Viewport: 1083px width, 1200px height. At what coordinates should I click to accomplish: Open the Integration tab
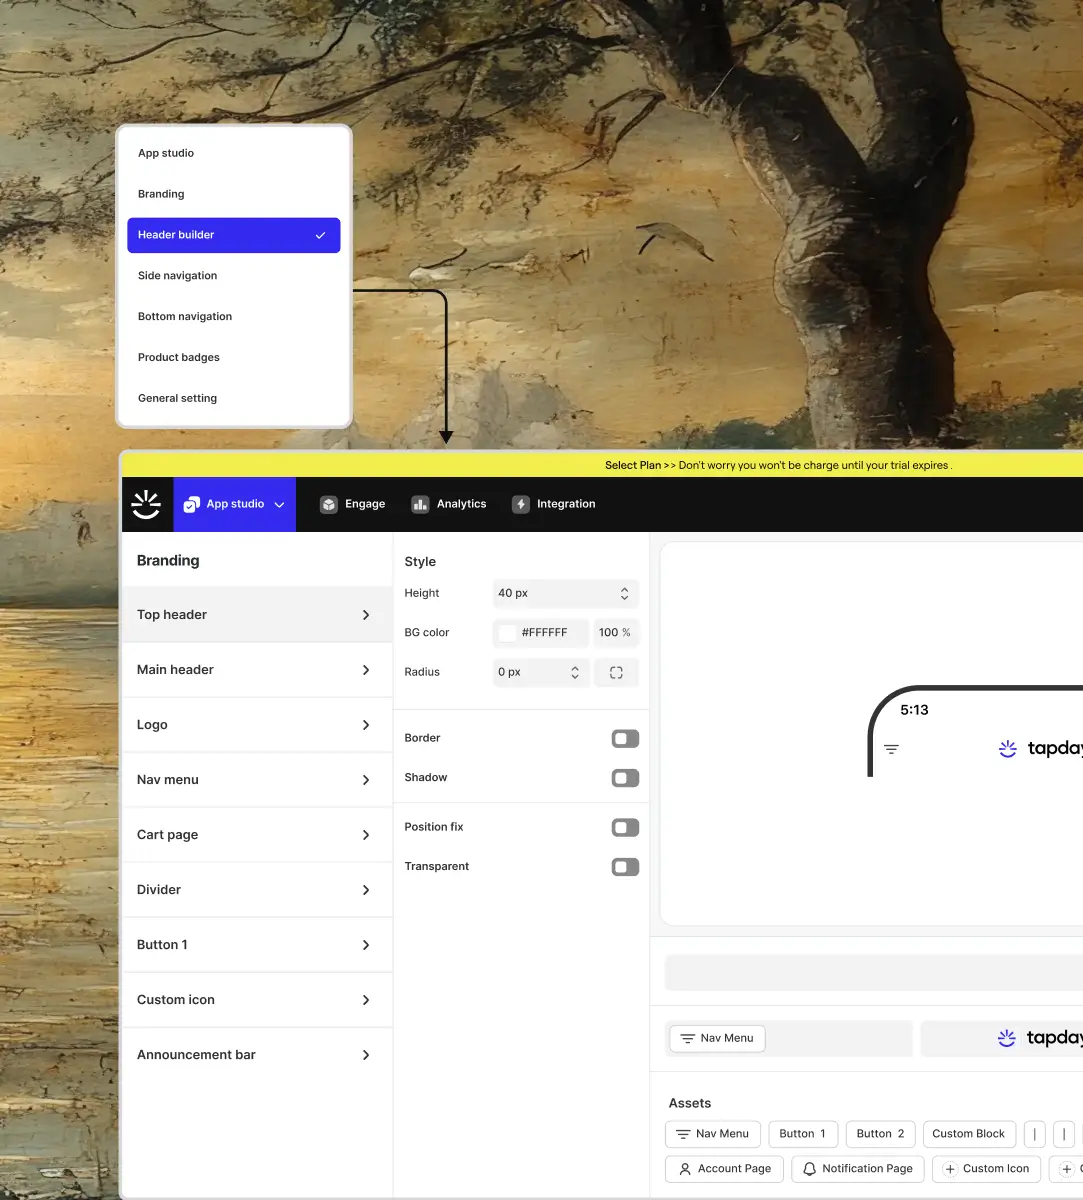pyautogui.click(x=554, y=505)
